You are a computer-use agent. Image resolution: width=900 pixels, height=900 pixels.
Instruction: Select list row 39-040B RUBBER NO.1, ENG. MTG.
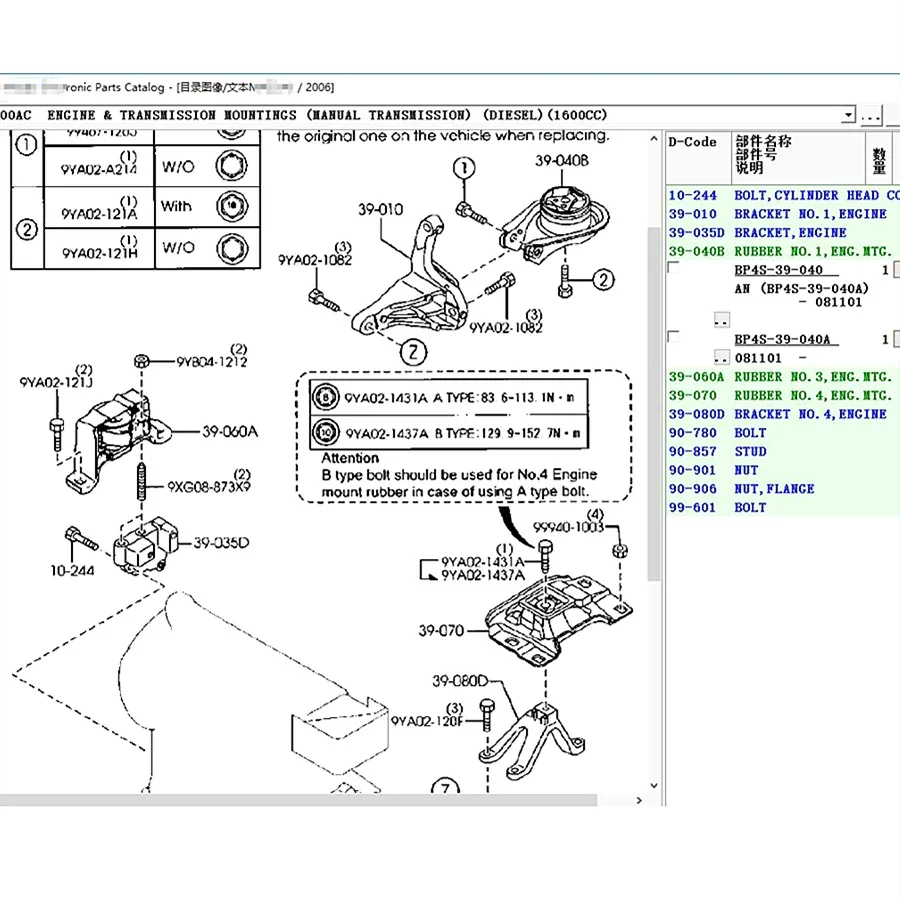pos(783,251)
